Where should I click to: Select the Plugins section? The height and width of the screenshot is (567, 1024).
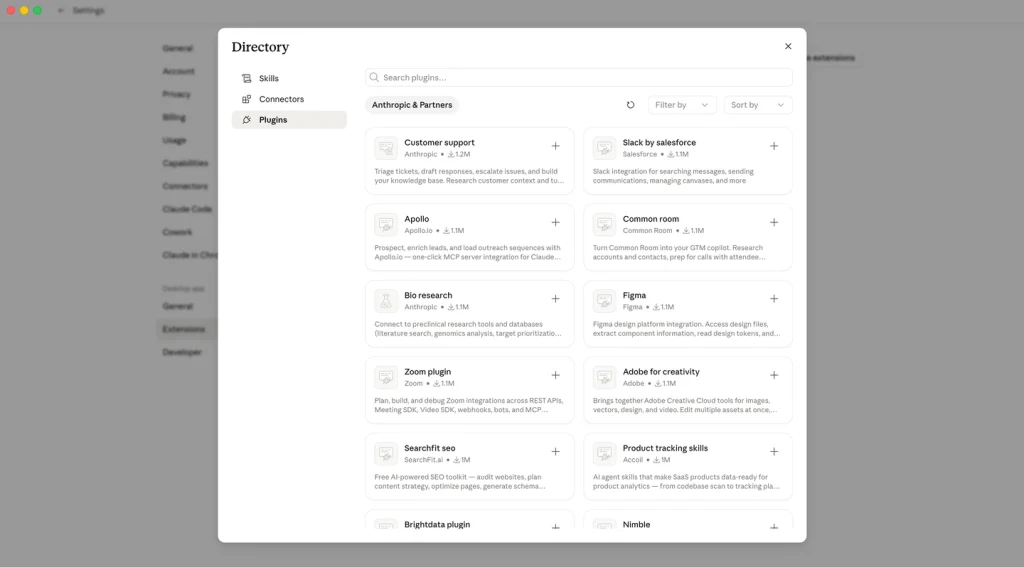coord(289,120)
